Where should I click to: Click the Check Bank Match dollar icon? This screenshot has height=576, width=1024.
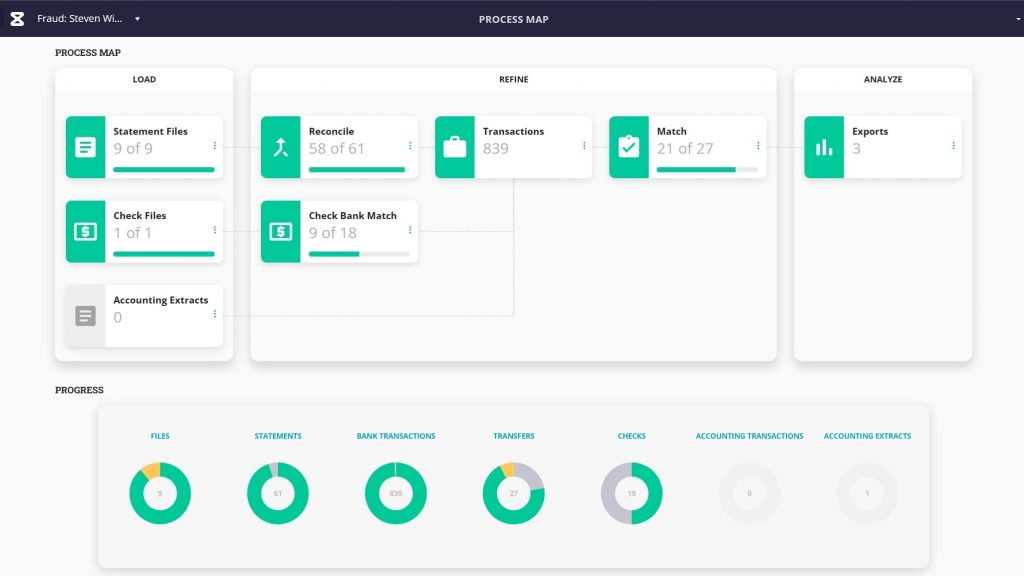pyautogui.click(x=281, y=231)
